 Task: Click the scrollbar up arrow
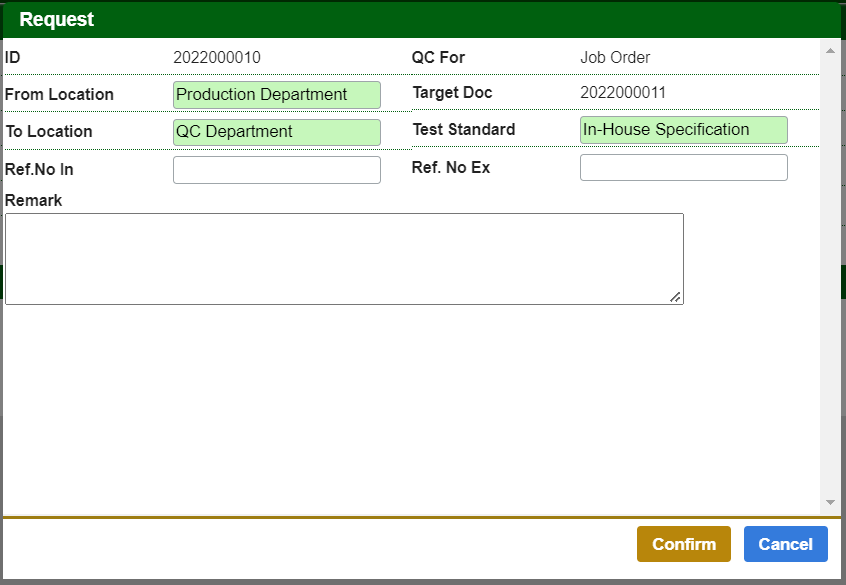[x=831, y=49]
